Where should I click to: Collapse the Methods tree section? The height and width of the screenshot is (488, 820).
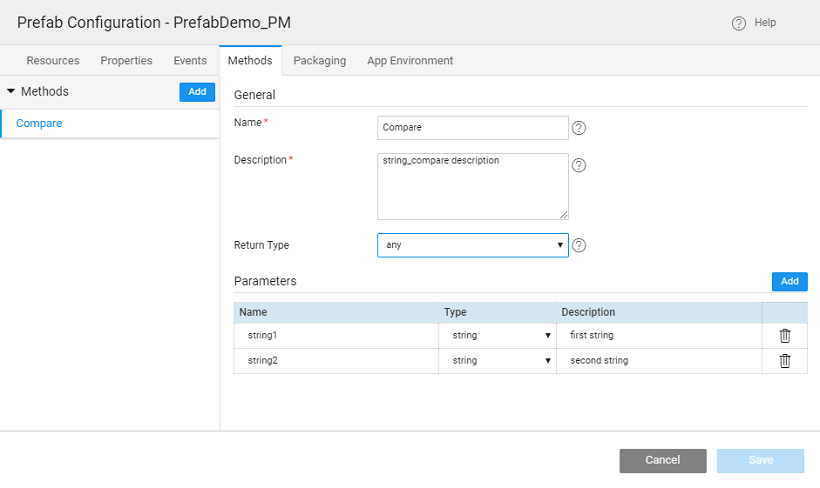point(11,91)
